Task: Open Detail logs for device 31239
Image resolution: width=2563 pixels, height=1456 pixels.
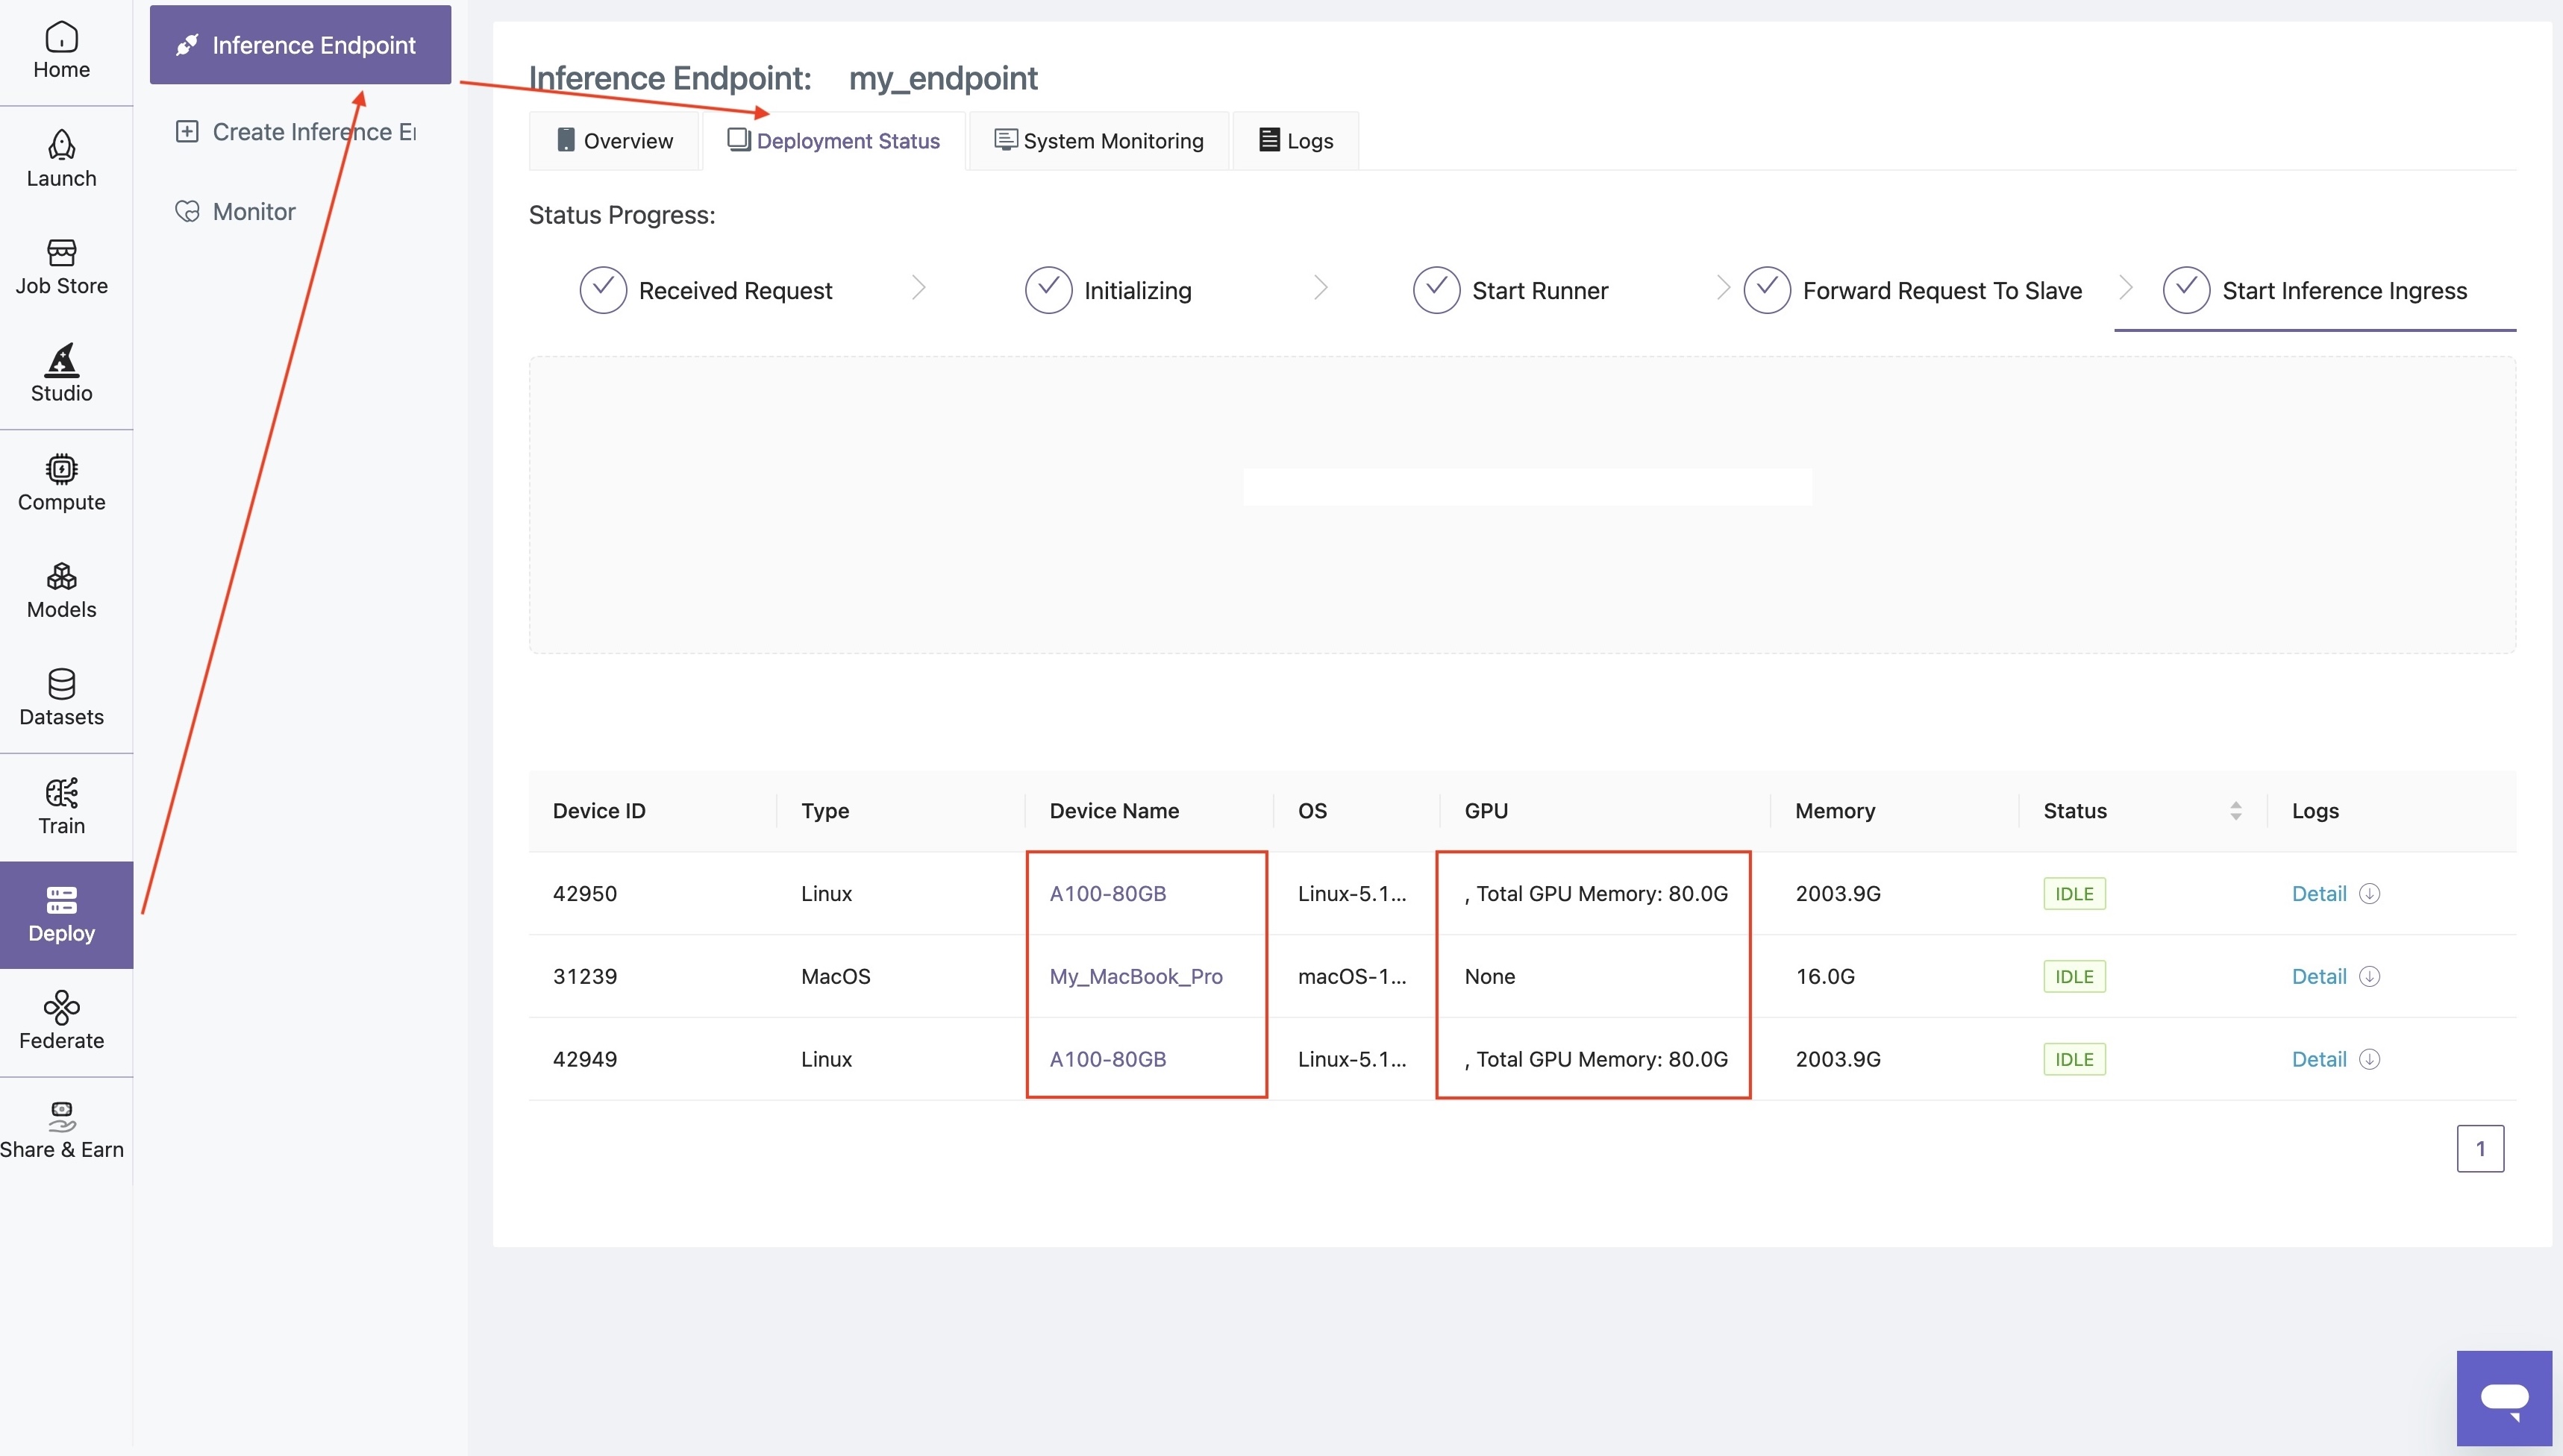Action: [x=2319, y=976]
